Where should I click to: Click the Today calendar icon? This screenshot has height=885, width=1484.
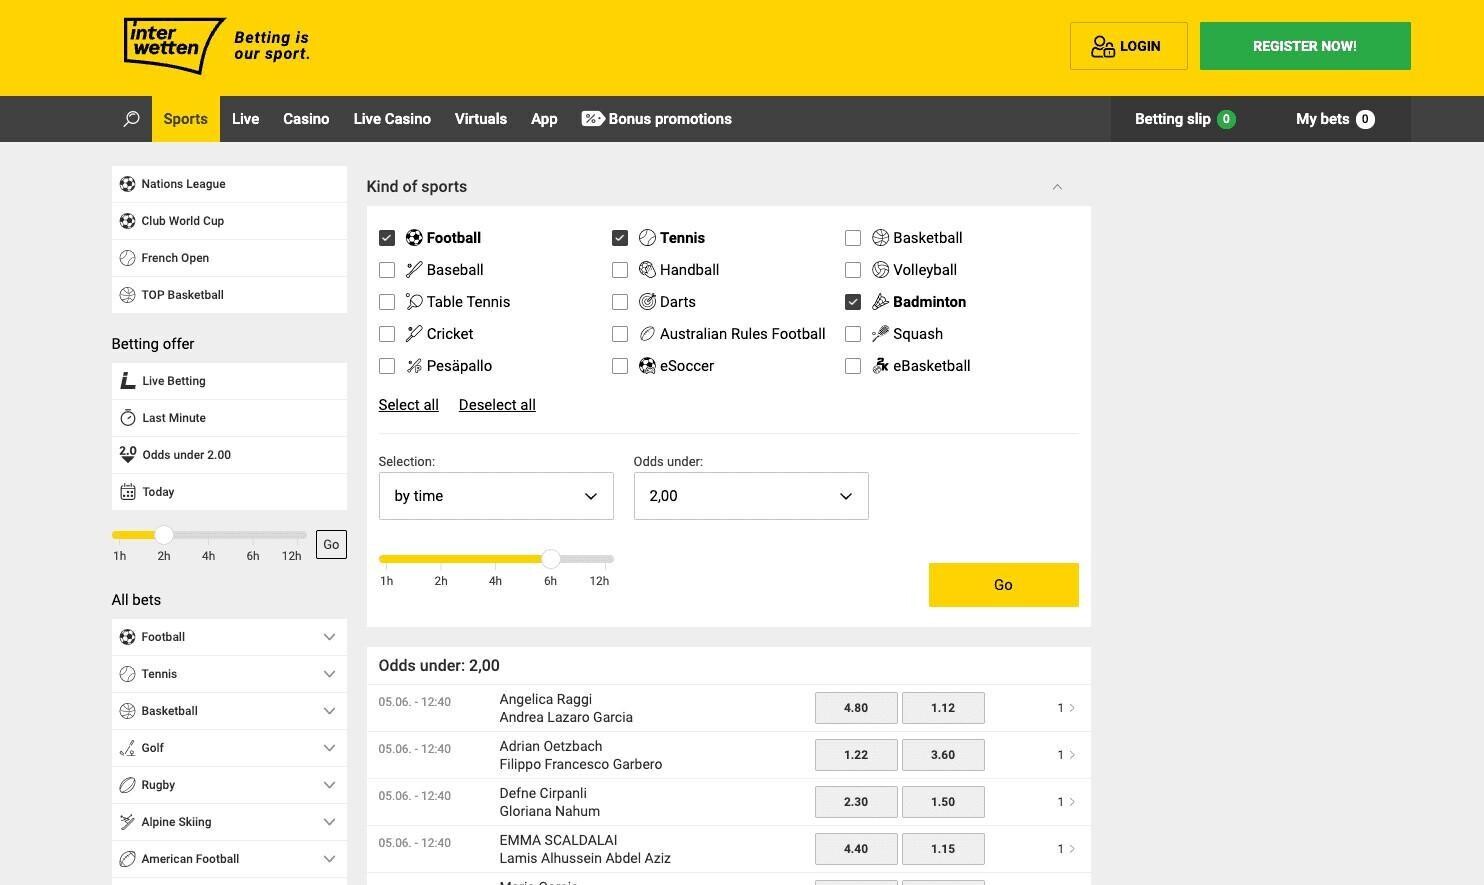[x=127, y=492]
